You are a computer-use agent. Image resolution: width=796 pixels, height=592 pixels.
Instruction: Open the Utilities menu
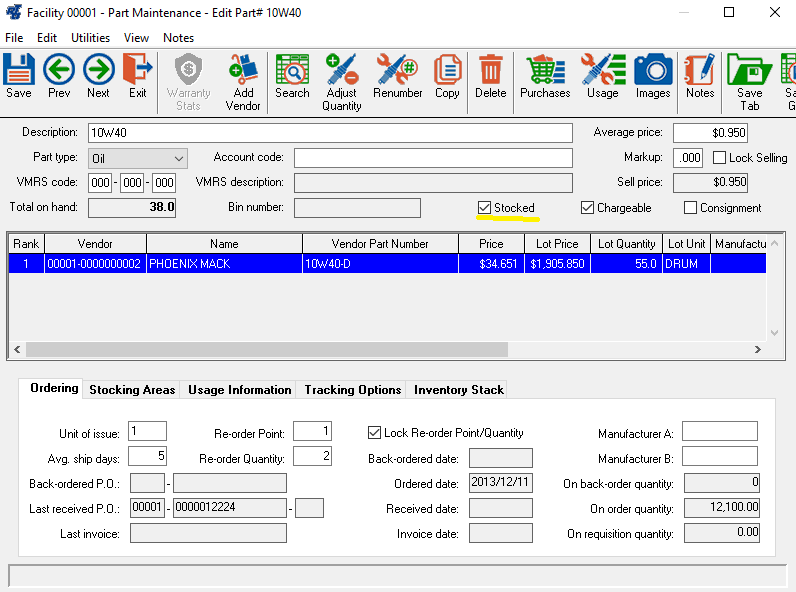[x=90, y=38]
